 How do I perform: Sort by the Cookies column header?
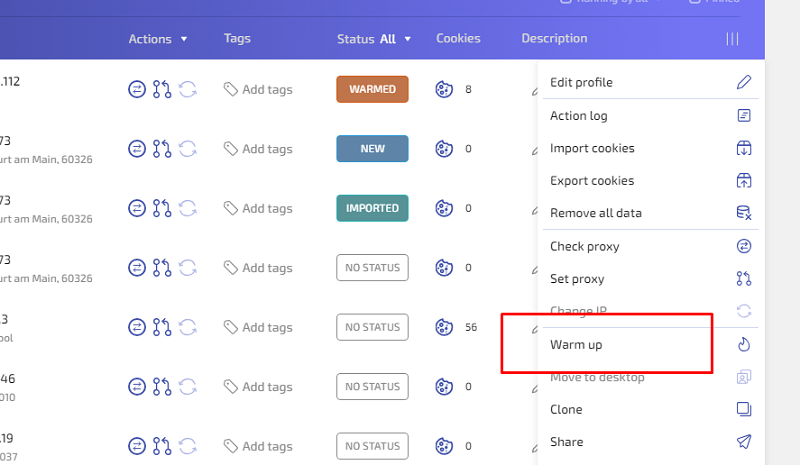(458, 38)
